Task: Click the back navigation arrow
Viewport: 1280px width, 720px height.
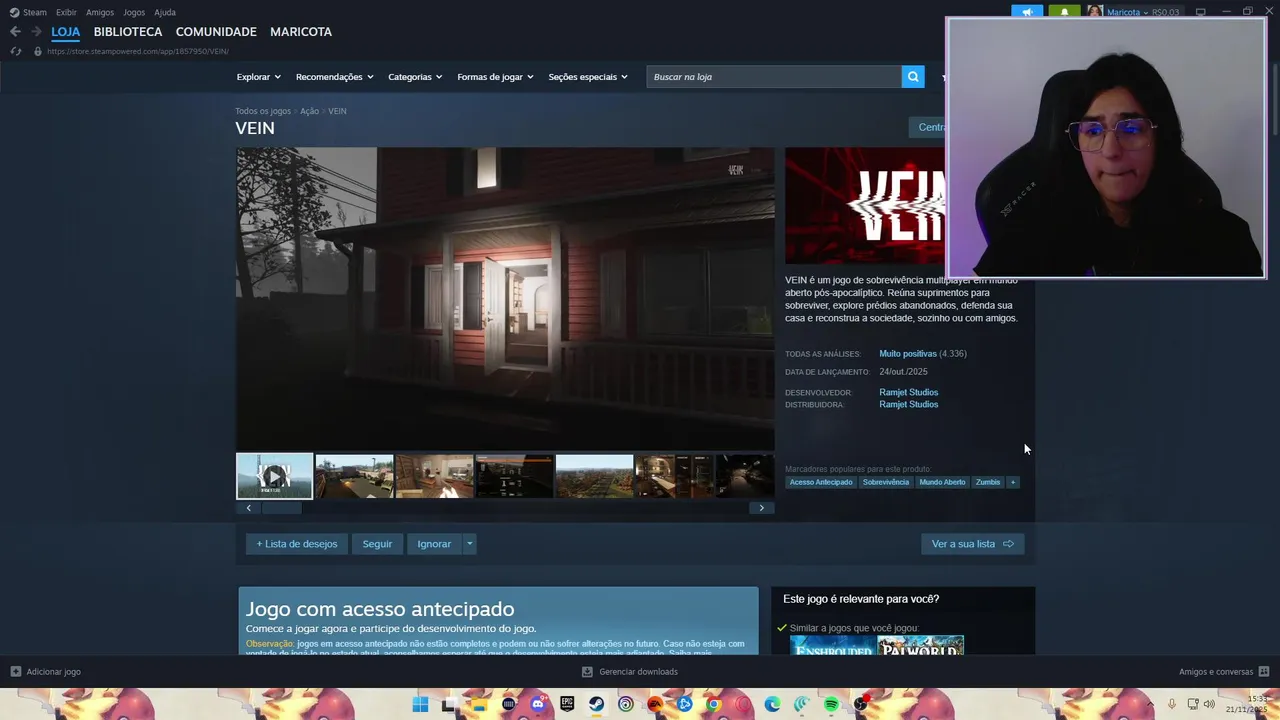Action: 15,32
